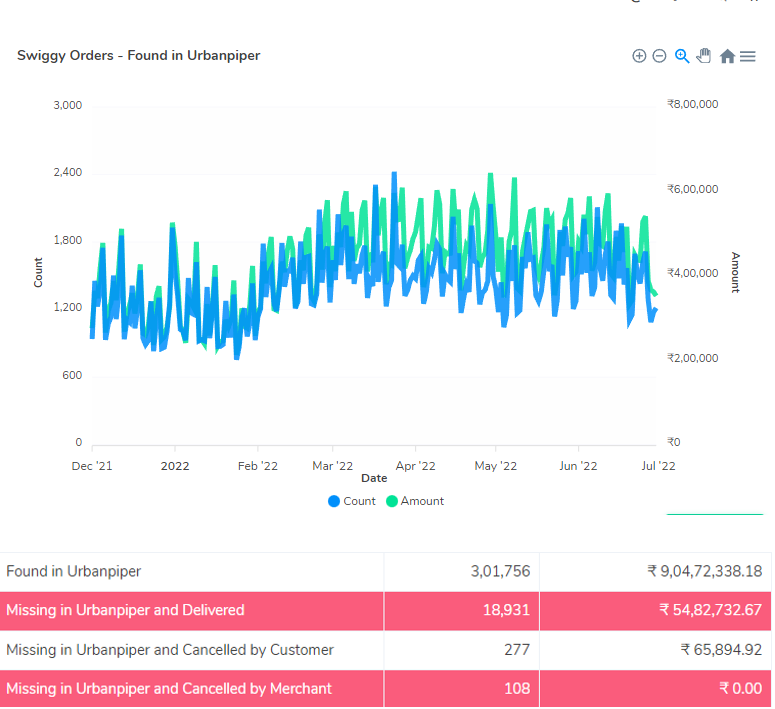
Task: Click the ₹4,00,000 amount axis value
Action: click(692, 273)
